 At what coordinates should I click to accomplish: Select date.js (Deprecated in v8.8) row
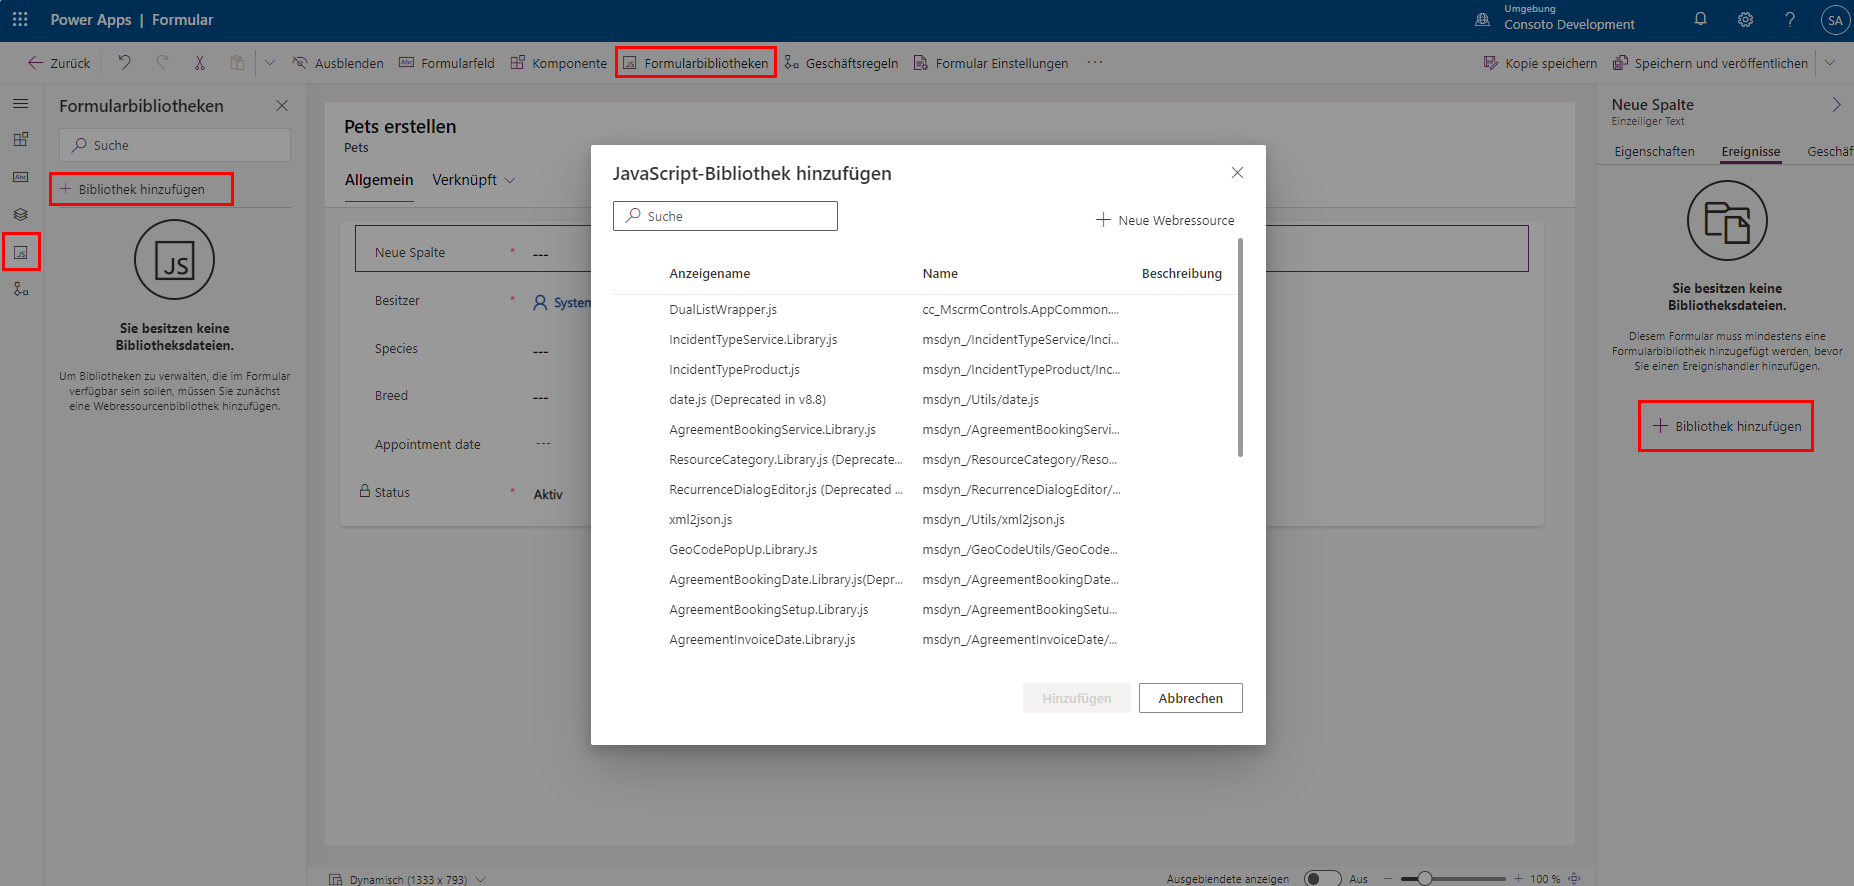coord(924,399)
